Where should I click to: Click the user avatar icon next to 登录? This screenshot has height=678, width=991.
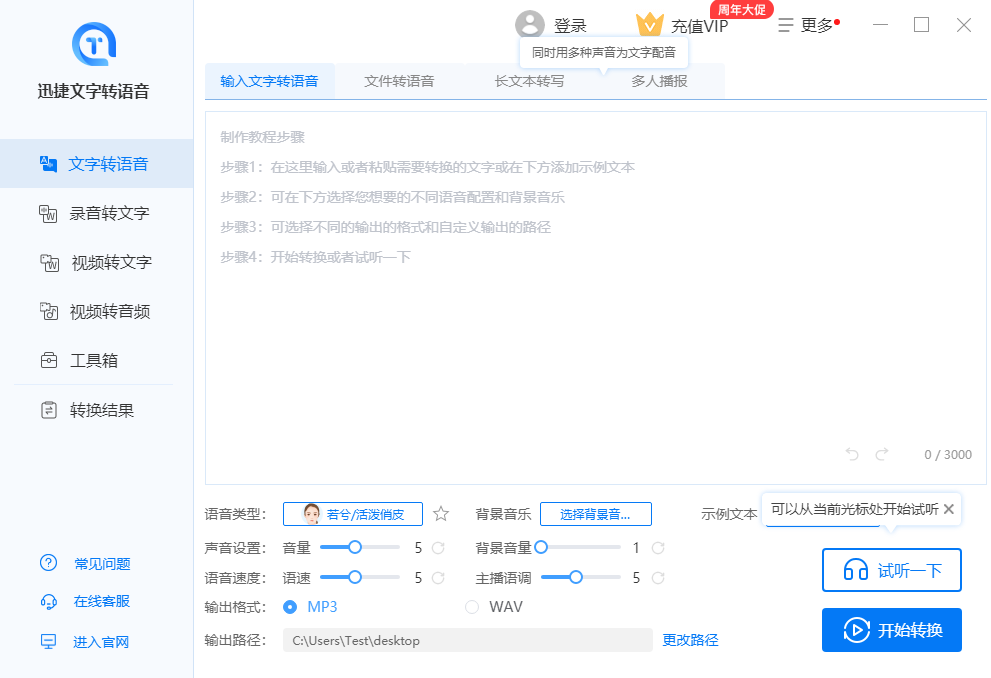(x=530, y=25)
